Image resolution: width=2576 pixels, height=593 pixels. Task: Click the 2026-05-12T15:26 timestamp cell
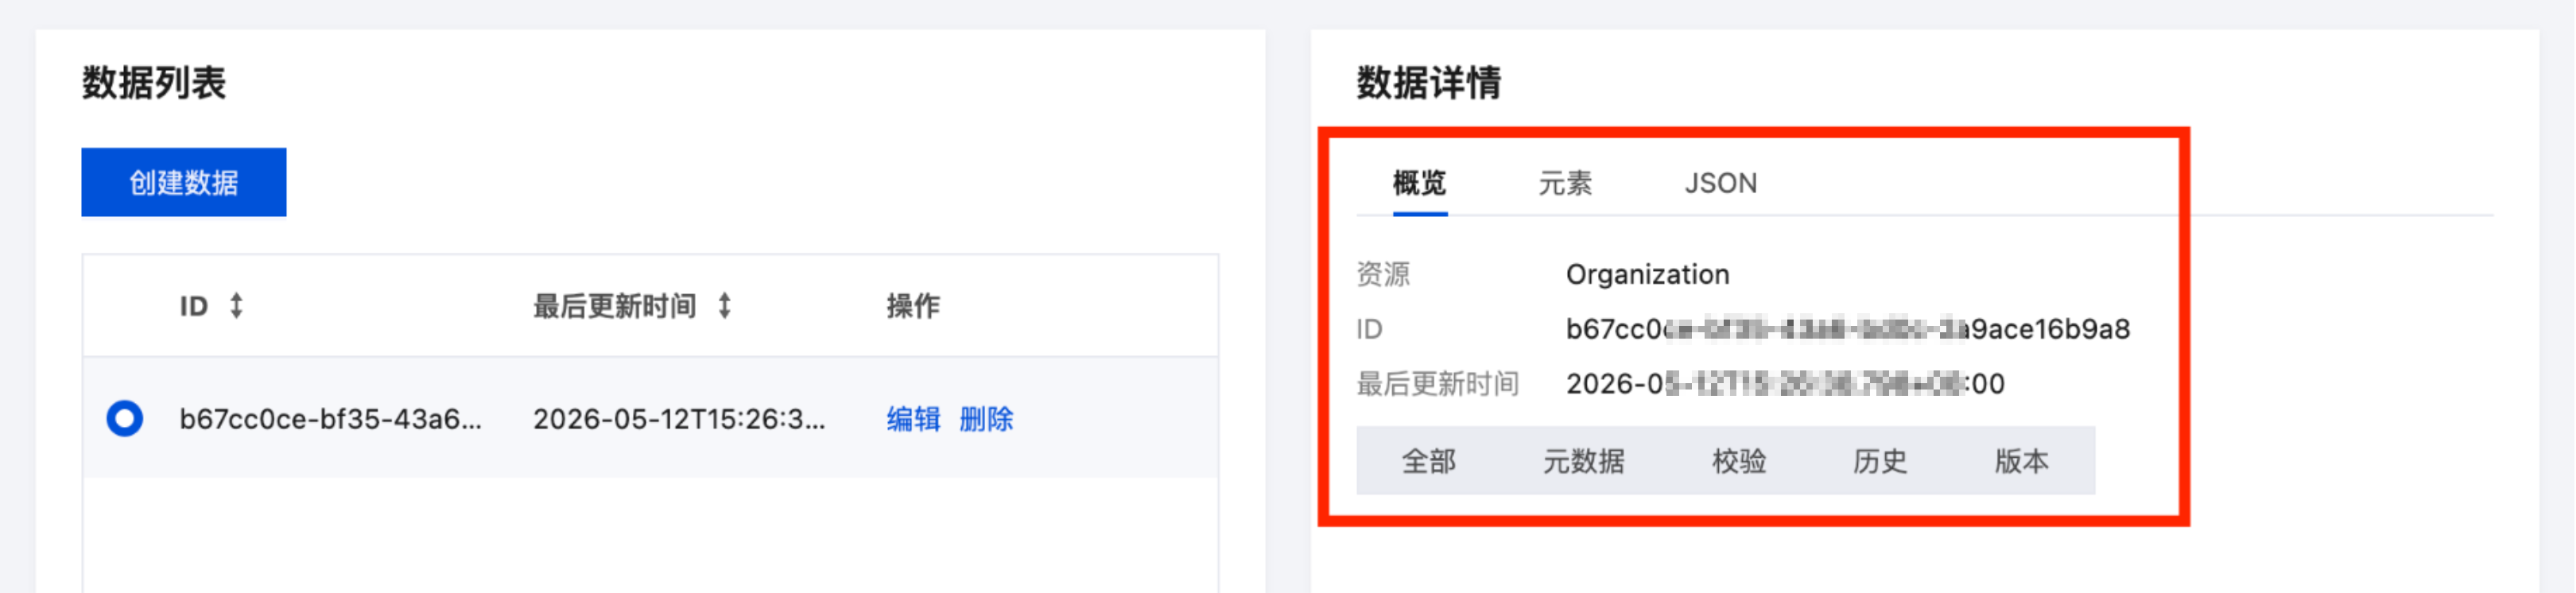[679, 419]
